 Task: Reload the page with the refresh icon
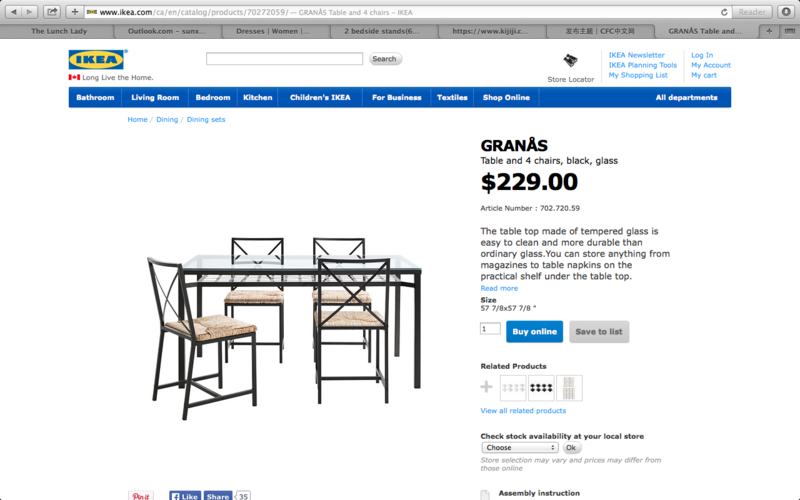(x=723, y=12)
